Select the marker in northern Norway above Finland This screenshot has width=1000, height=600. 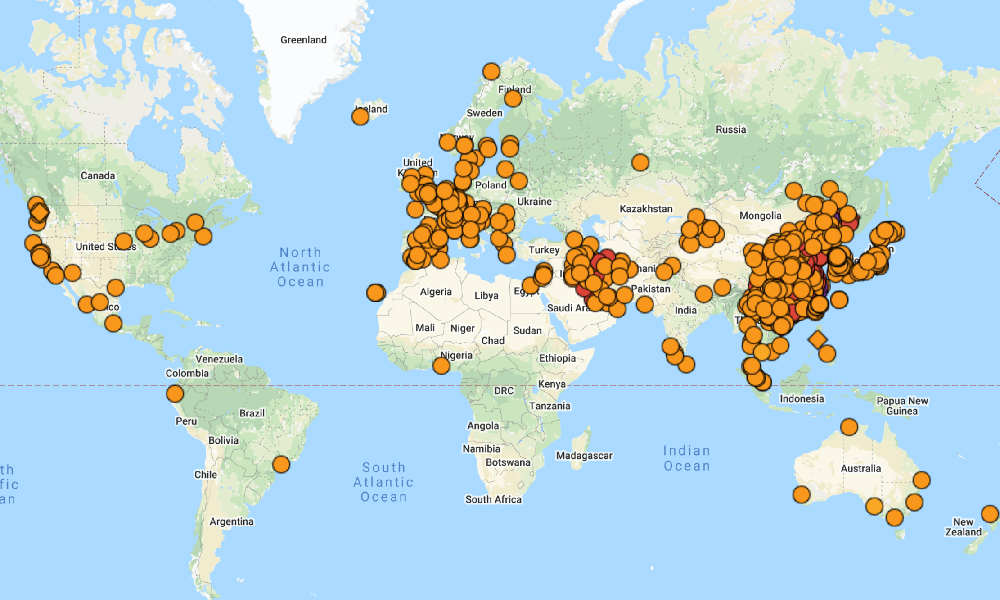click(x=491, y=71)
